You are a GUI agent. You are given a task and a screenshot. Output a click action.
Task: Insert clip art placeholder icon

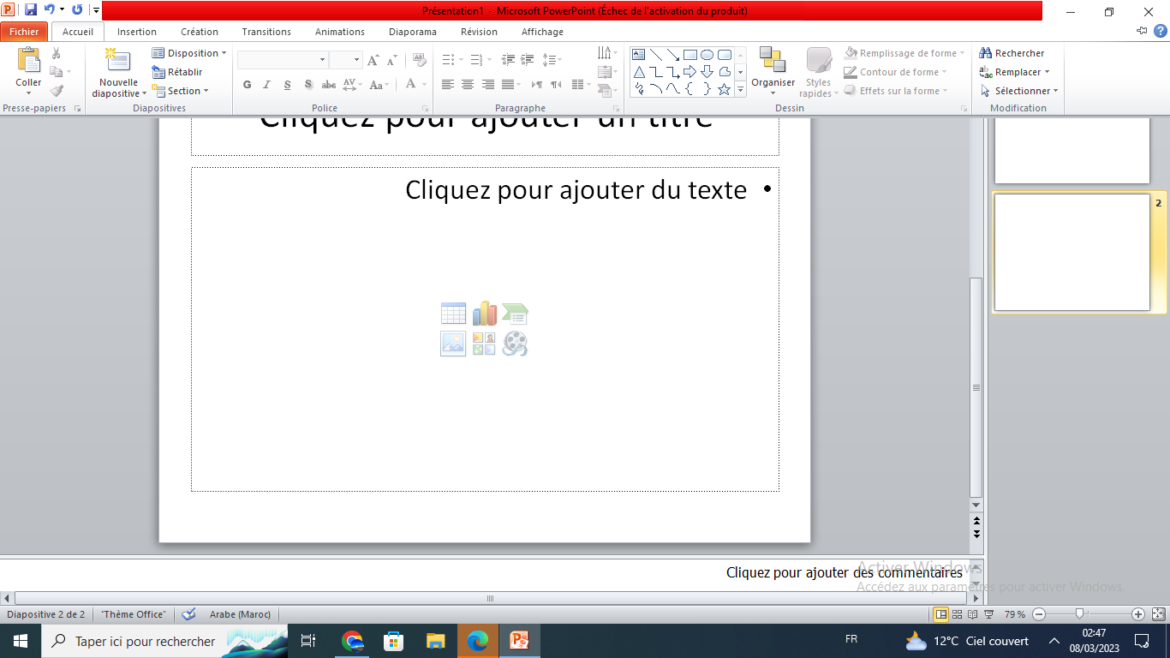click(x=484, y=344)
